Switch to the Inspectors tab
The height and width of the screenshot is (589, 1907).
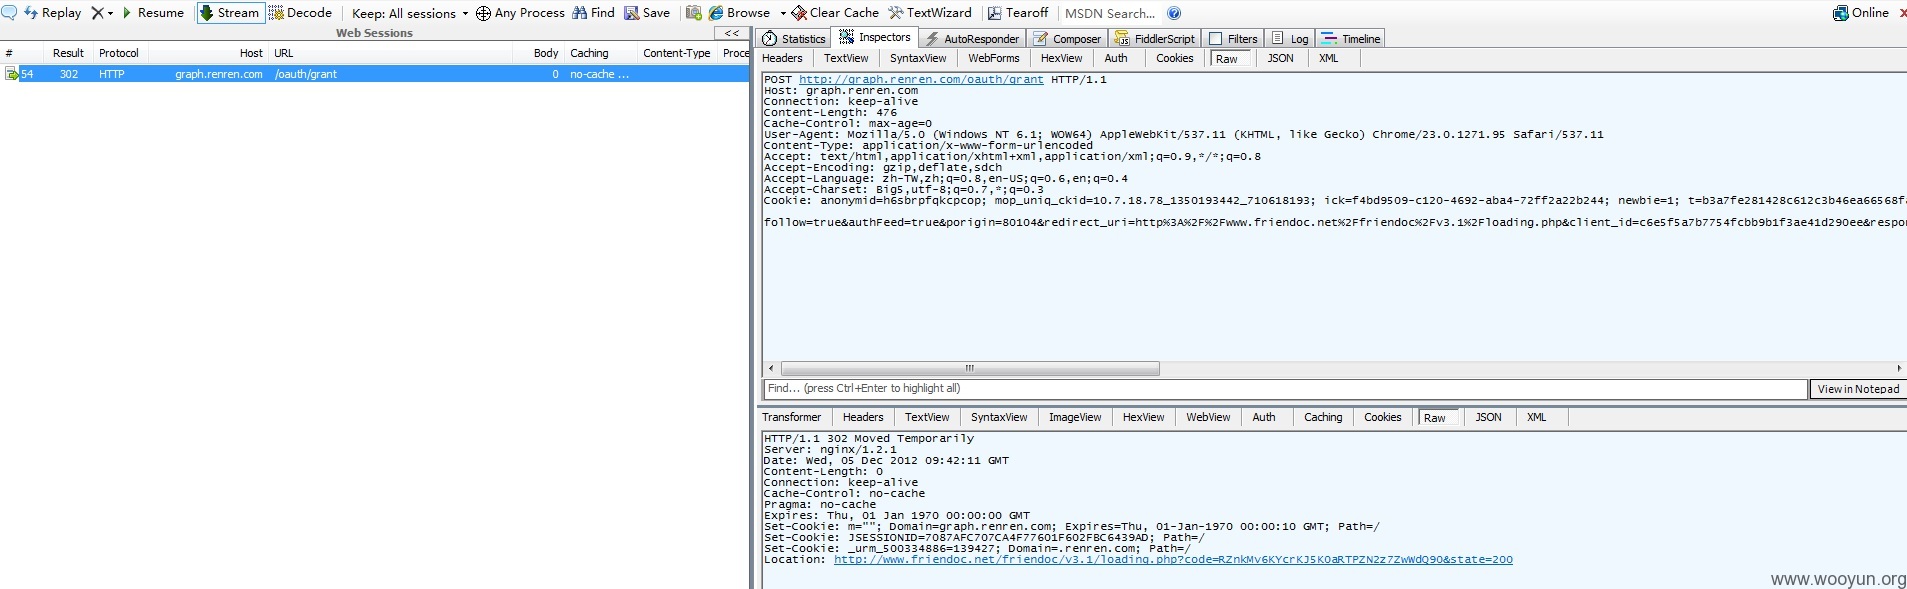(875, 37)
